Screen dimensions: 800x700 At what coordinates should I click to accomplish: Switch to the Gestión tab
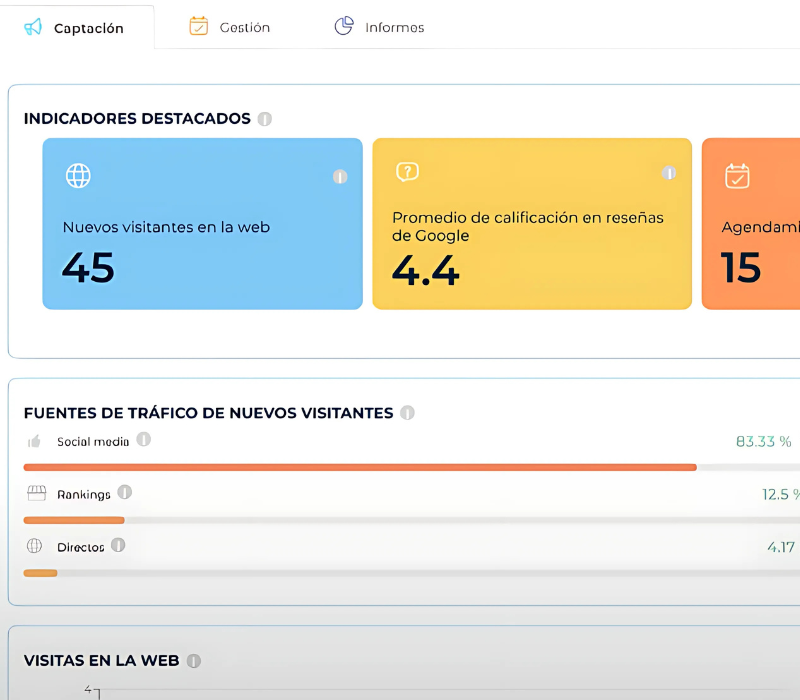(230, 27)
